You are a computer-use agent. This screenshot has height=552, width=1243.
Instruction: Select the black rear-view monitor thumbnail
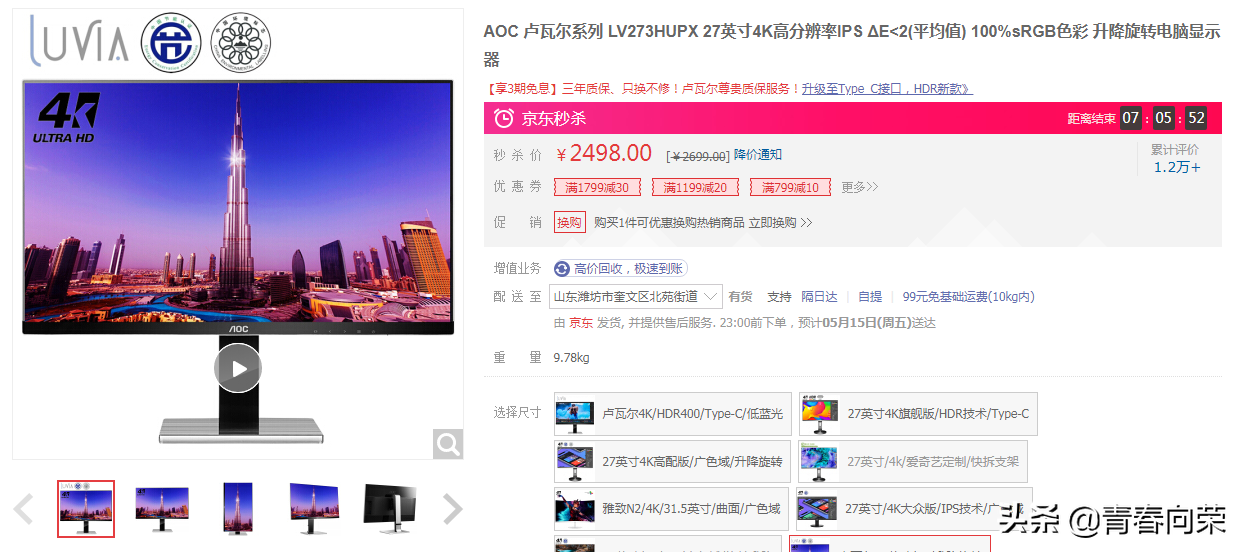(x=390, y=509)
